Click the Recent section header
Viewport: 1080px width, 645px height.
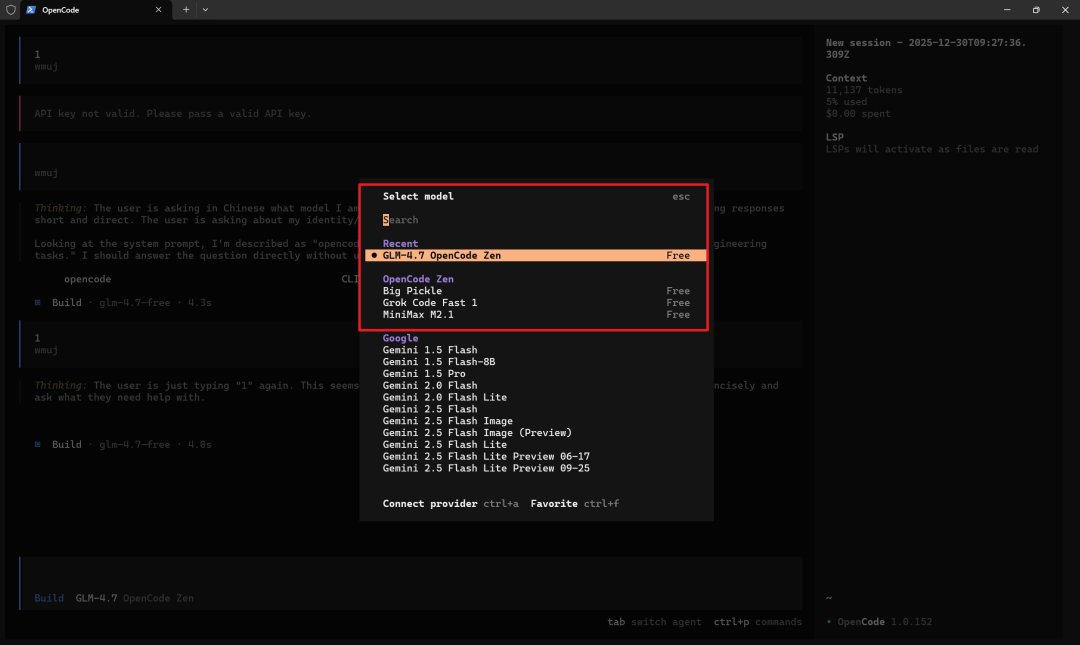click(400, 244)
